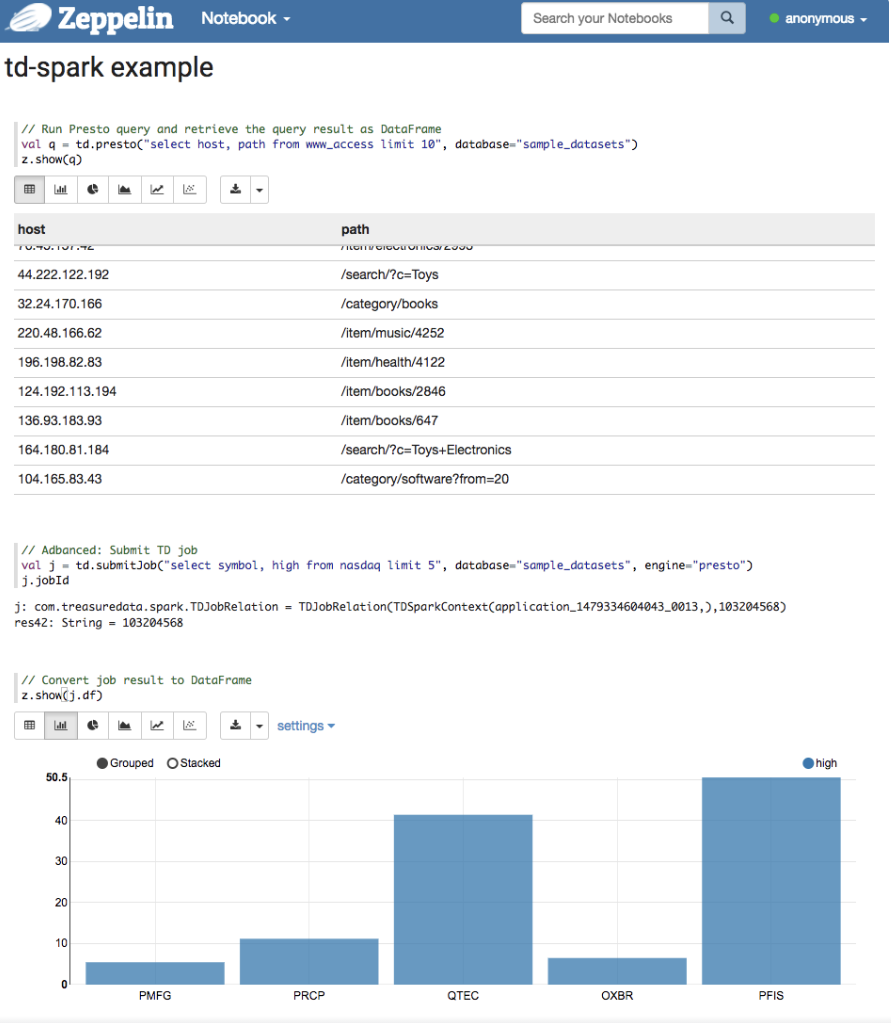
Task: Open the anonymous user dropdown
Action: tap(817, 18)
